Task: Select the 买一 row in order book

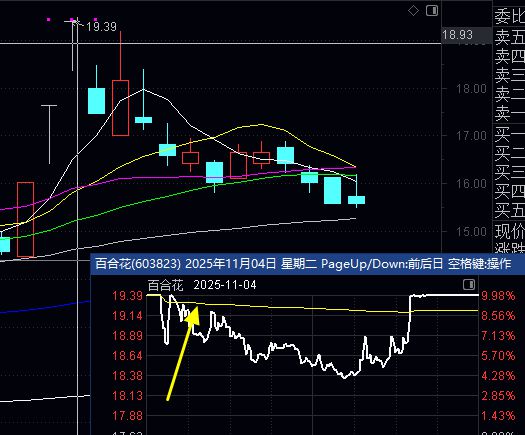Action: [x=510, y=134]
